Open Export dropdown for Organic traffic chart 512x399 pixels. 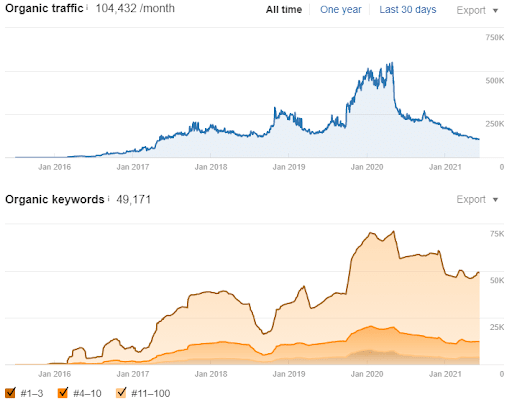tap(477, 10)
